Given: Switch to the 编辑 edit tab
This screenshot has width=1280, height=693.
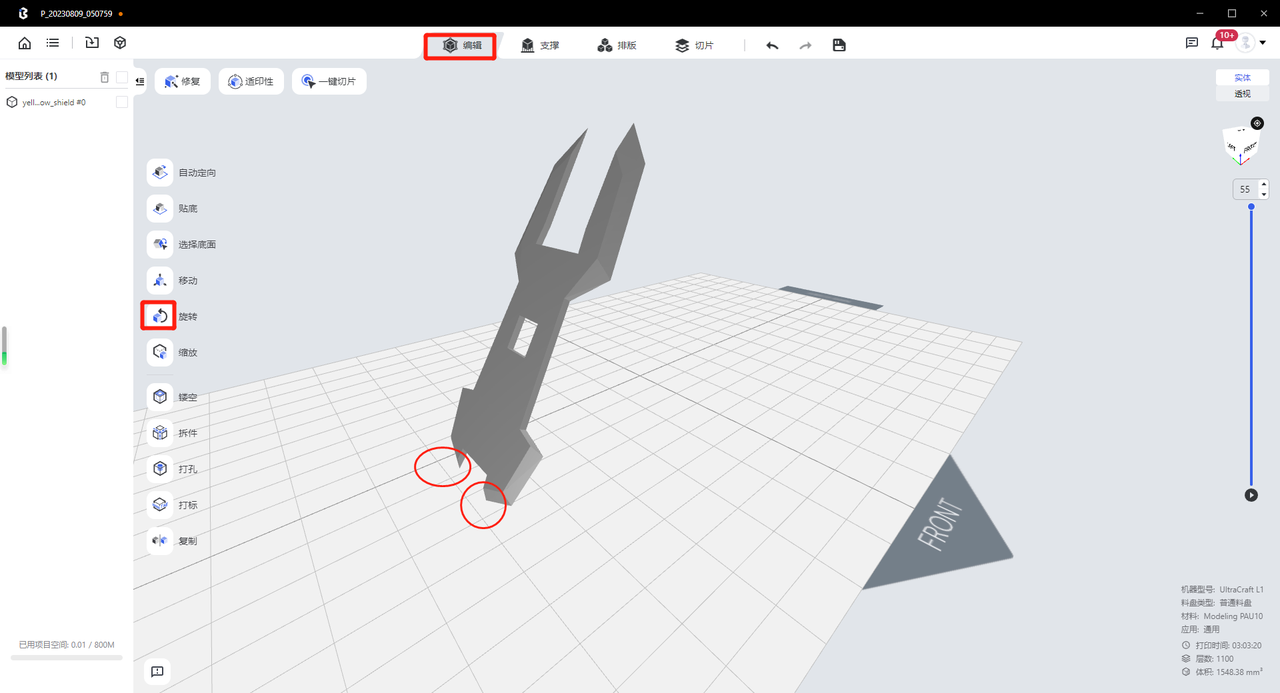Looking at the screenshot, I should [461, 46].
